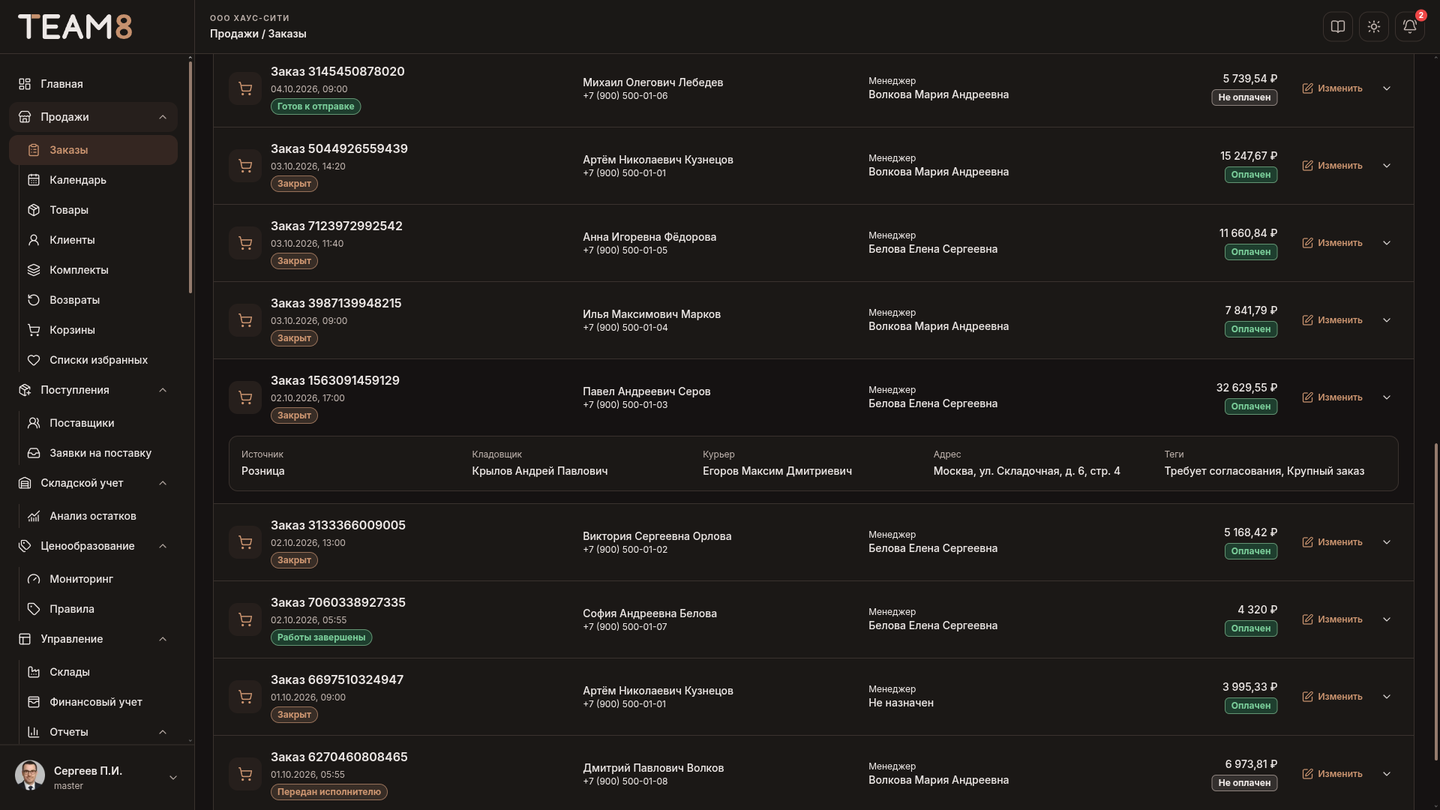
Task: Click the Правила tag icon
Action: coord(34,609)
